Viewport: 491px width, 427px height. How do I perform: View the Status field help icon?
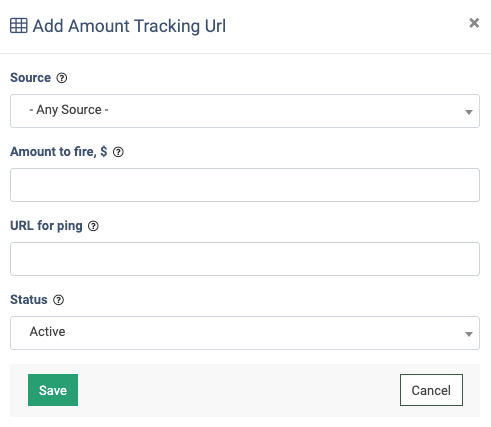tap(59, 300)
